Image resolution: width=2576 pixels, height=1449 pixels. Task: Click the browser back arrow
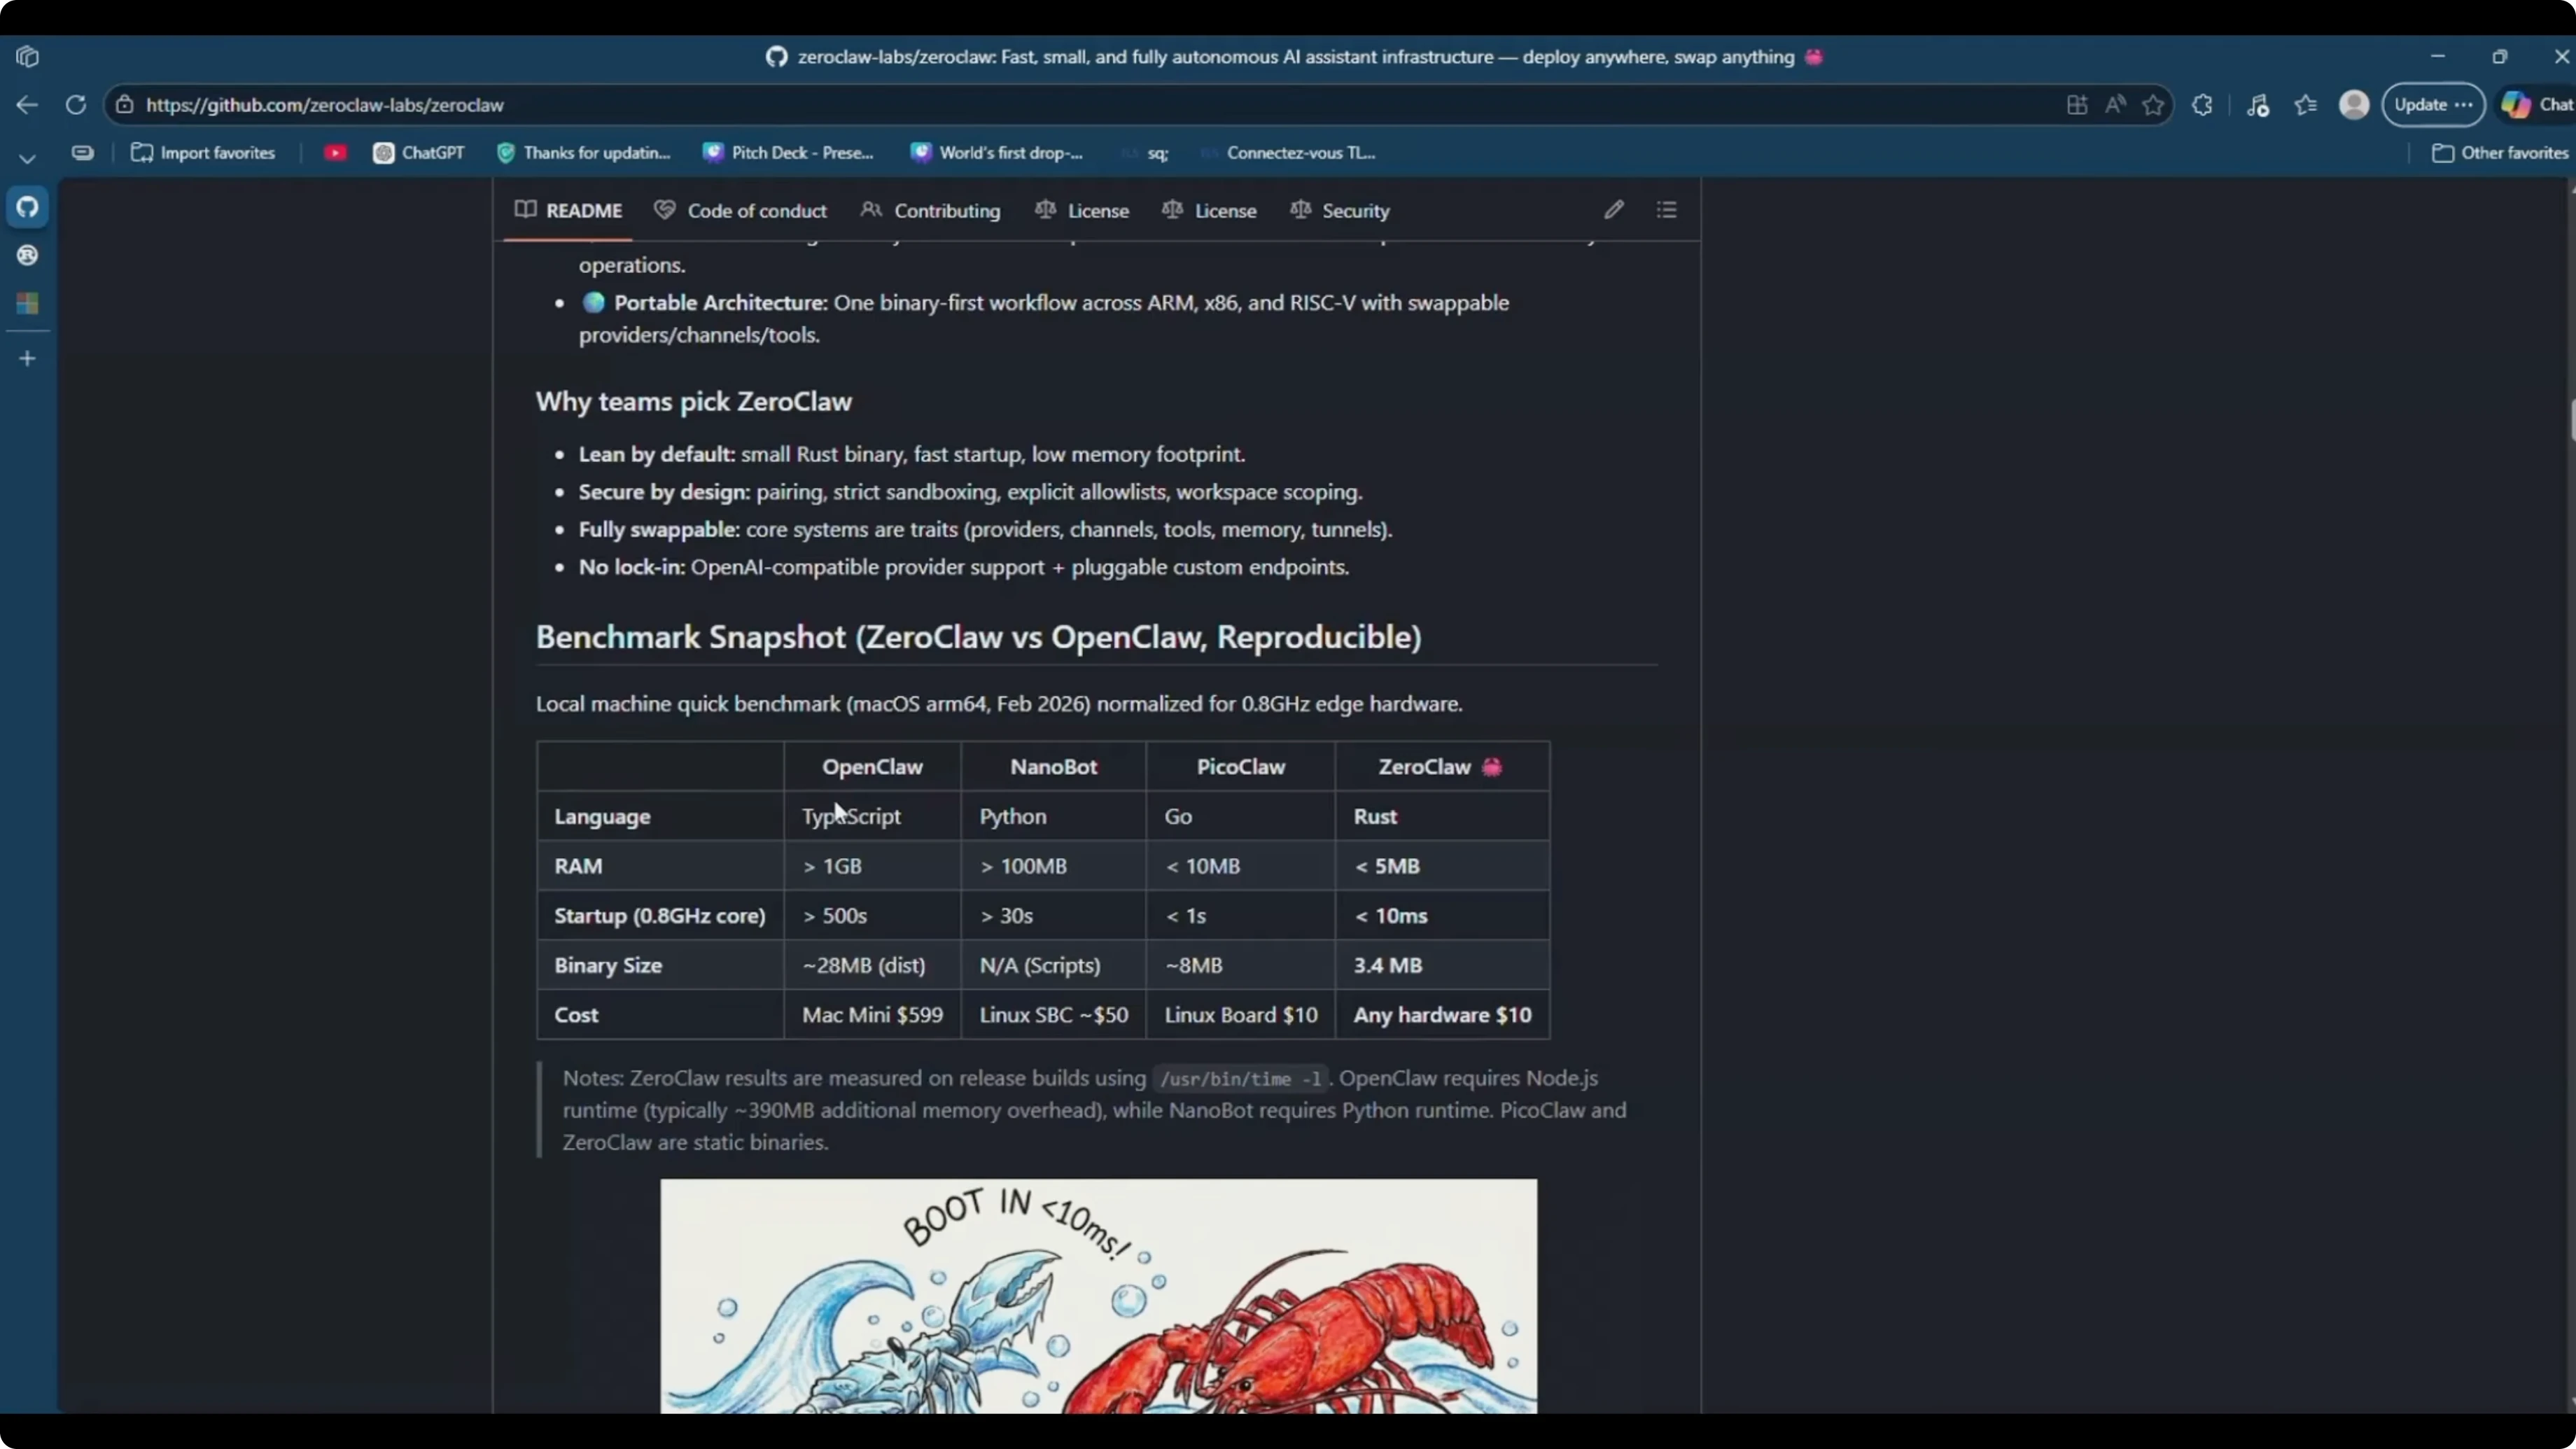tap(27, 105)
